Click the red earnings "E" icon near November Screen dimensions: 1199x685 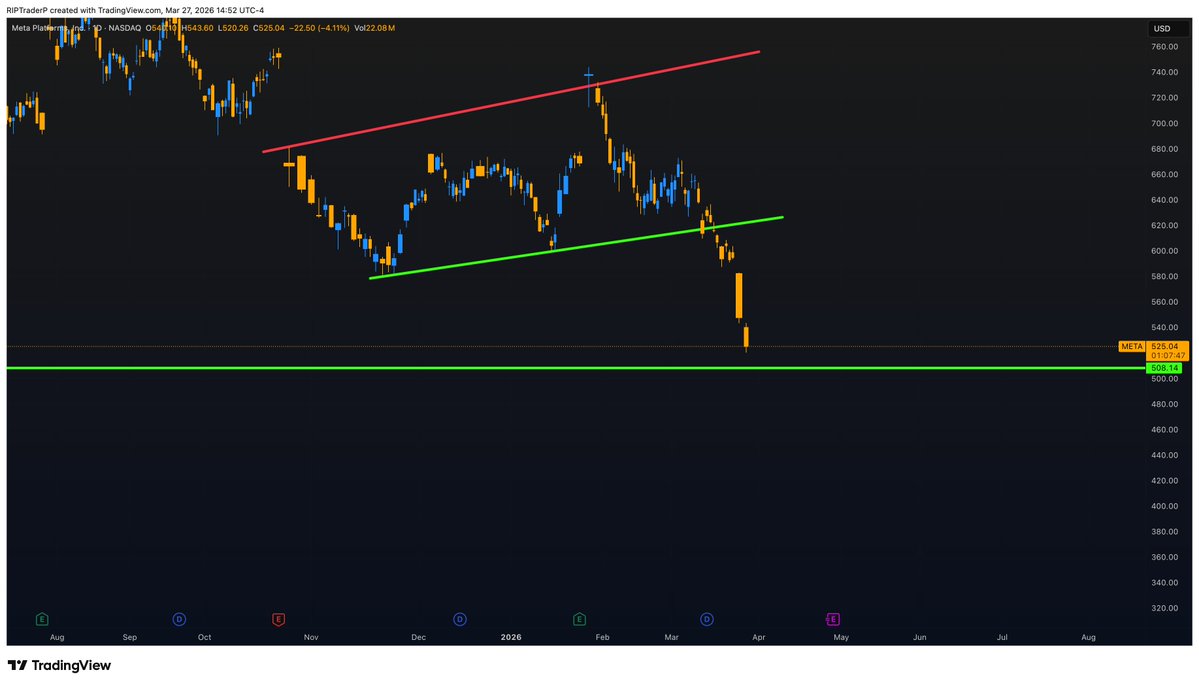point(277,619)
